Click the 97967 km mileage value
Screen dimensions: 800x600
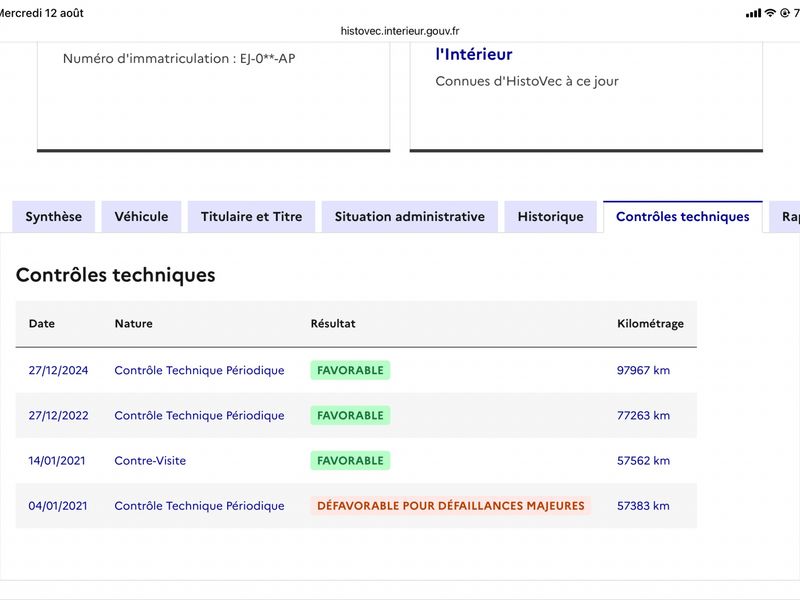pos(643,370)
